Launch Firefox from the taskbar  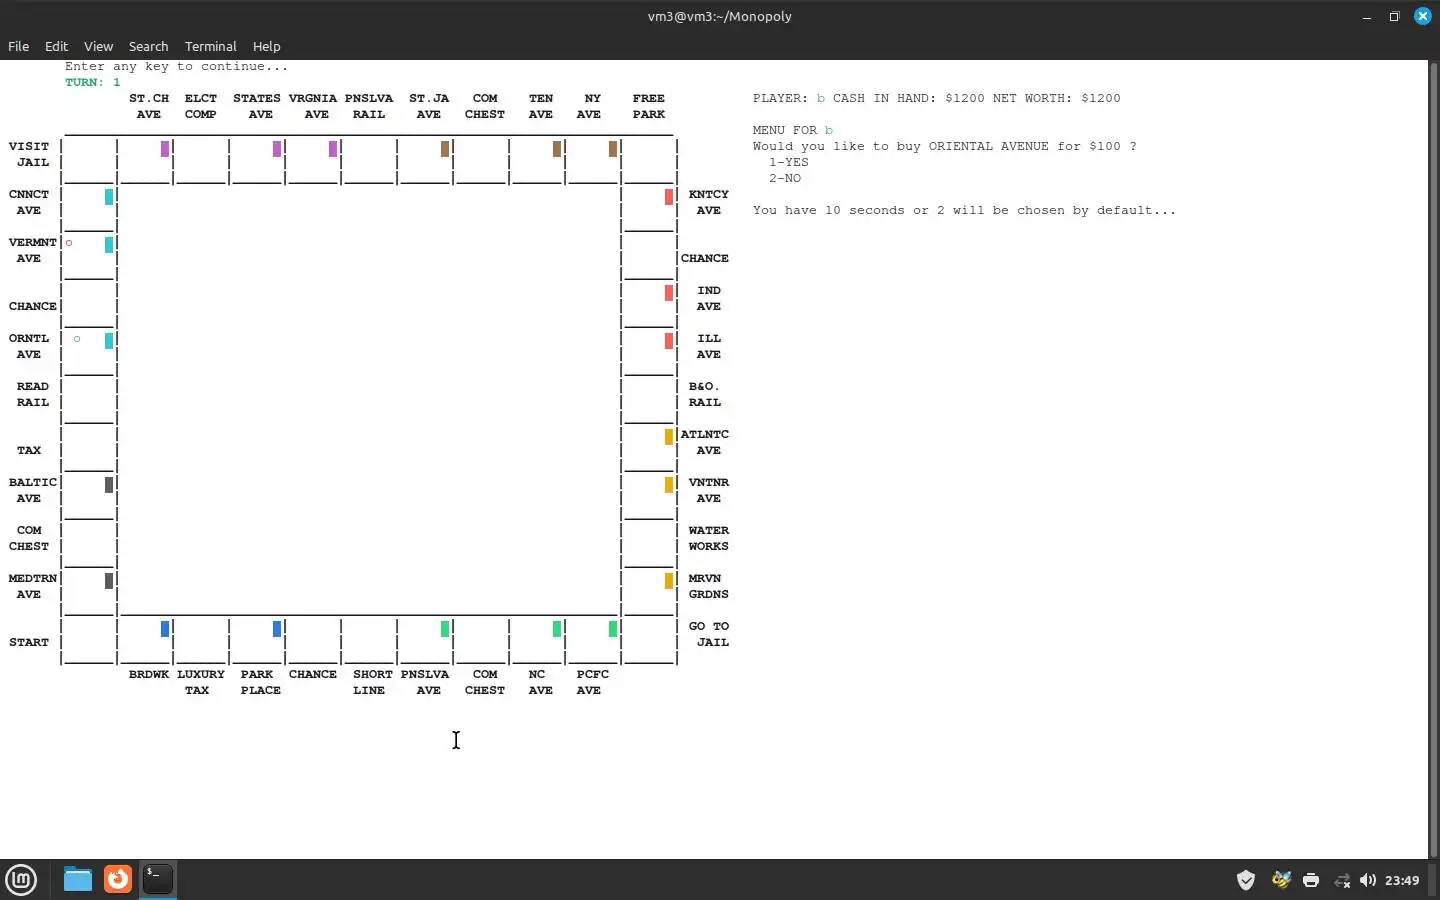[118, 880]
